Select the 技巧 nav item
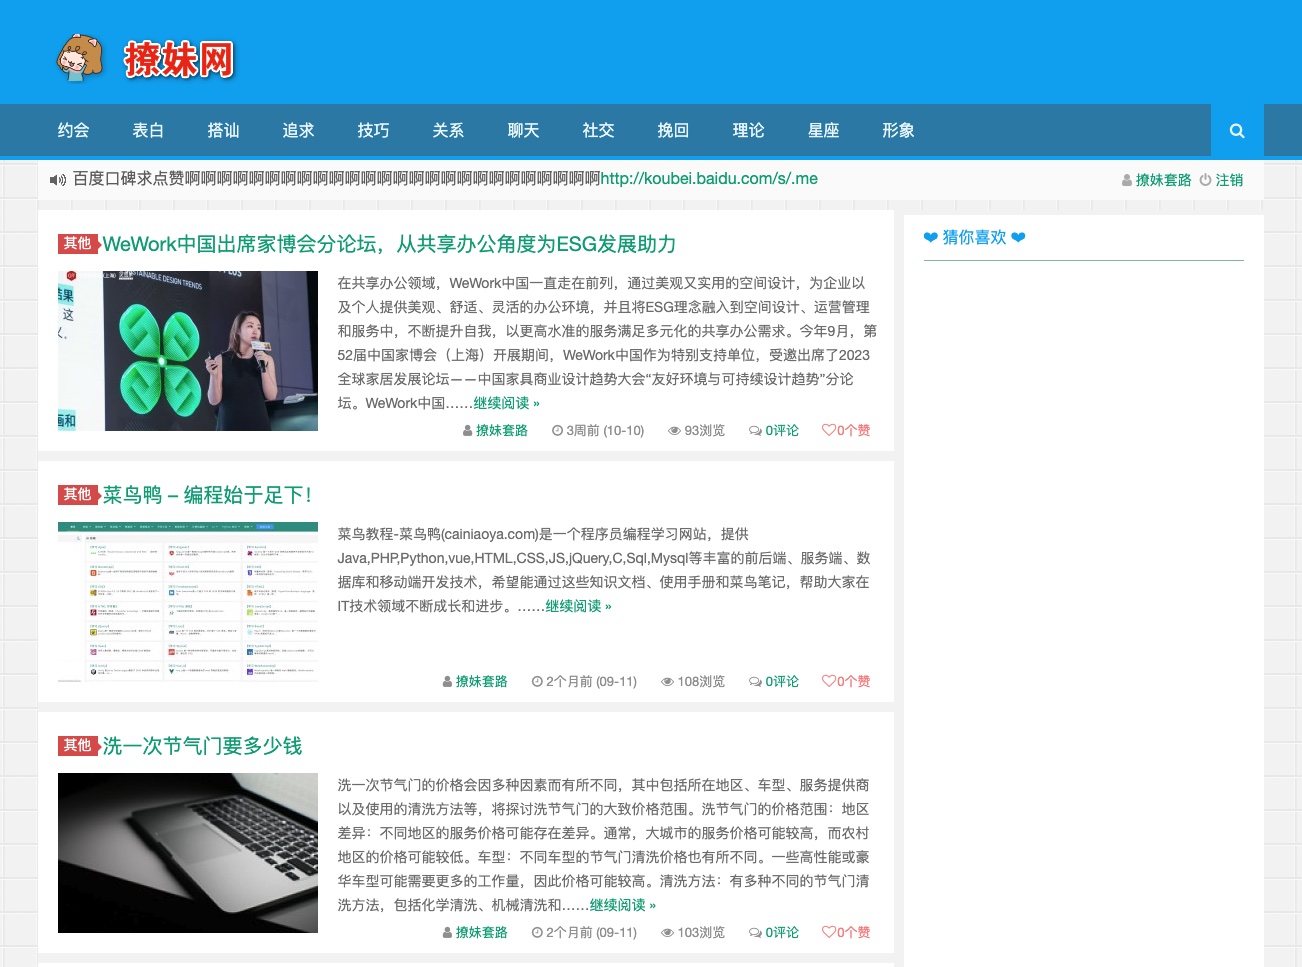The height and width of the screenshot is (967, 1302). (x=373, y=130)
